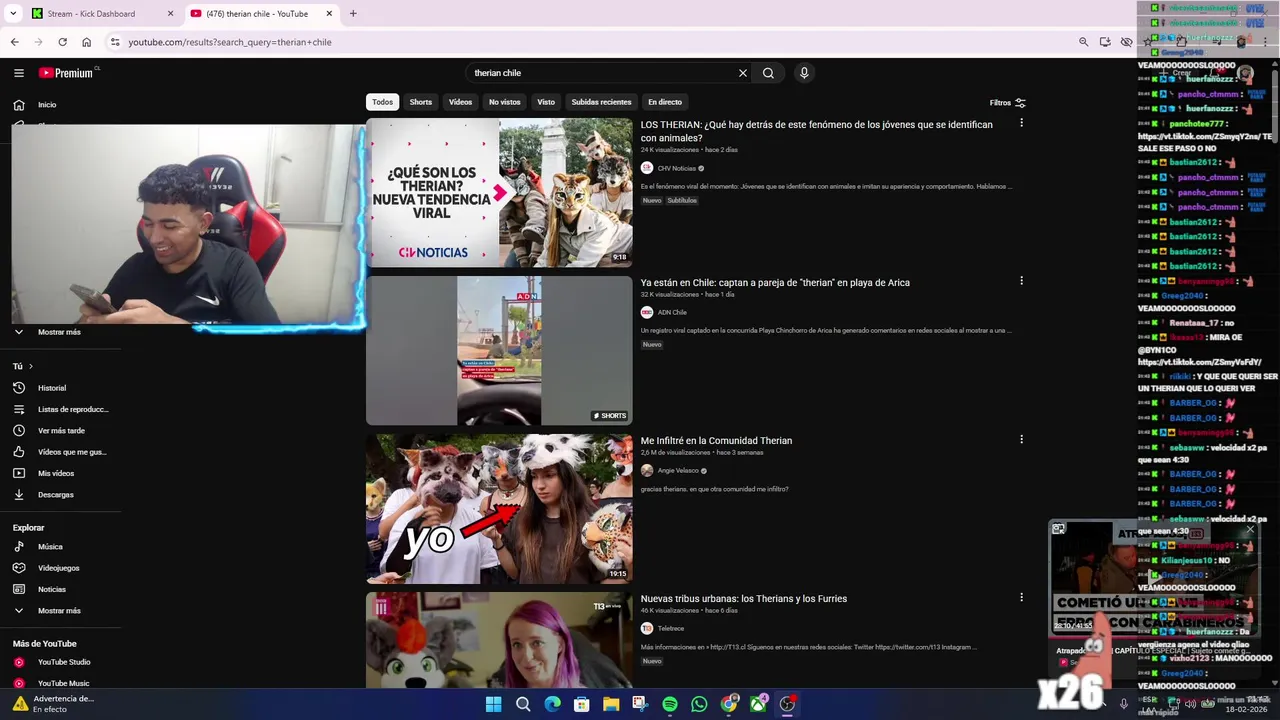The height and width of the screenshot is (720, 1280).
Task: Open more options for Me Infiltré video
Action: pos(1021,439)
